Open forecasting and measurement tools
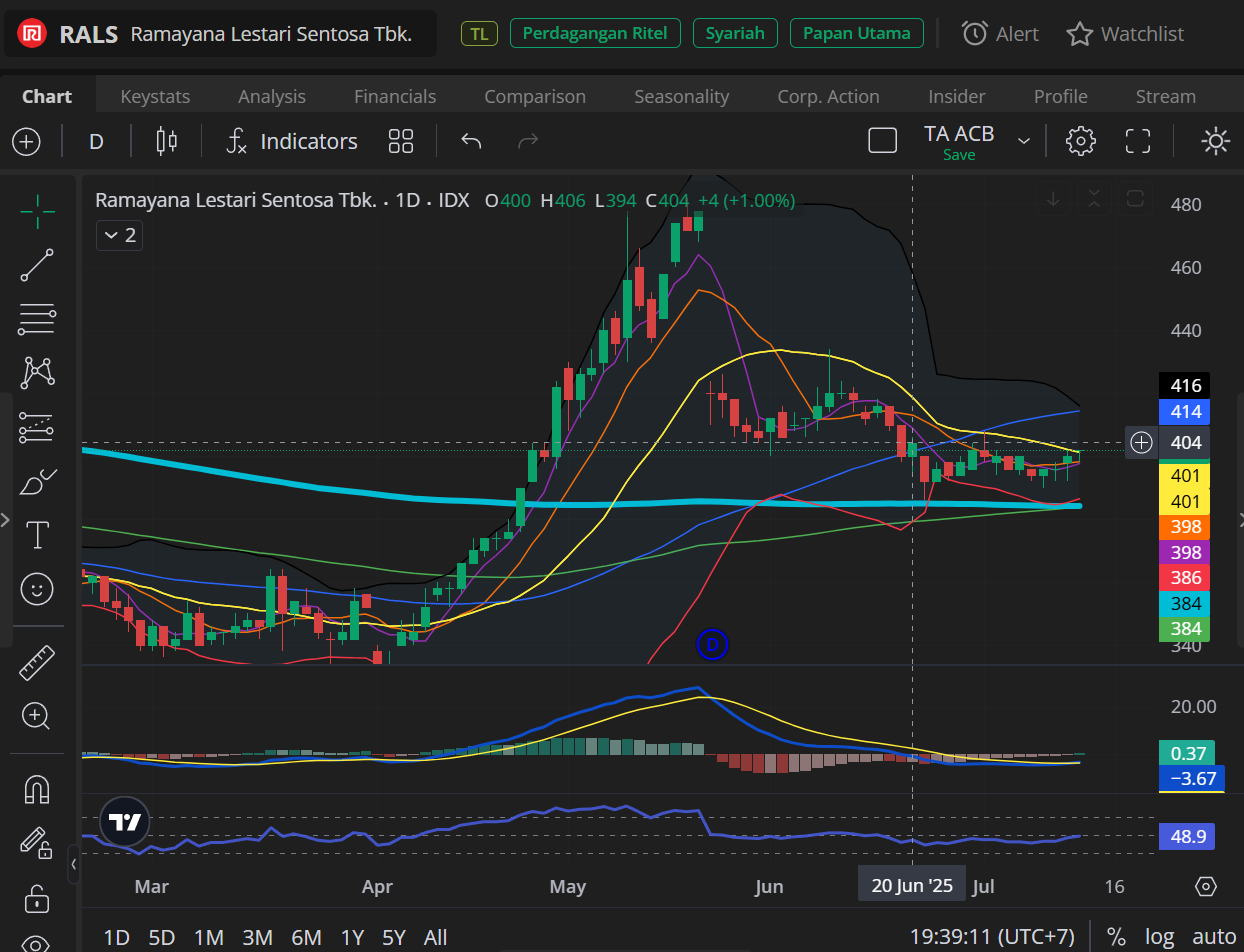The image size is (1244, 952). click(x=37, y=428)
